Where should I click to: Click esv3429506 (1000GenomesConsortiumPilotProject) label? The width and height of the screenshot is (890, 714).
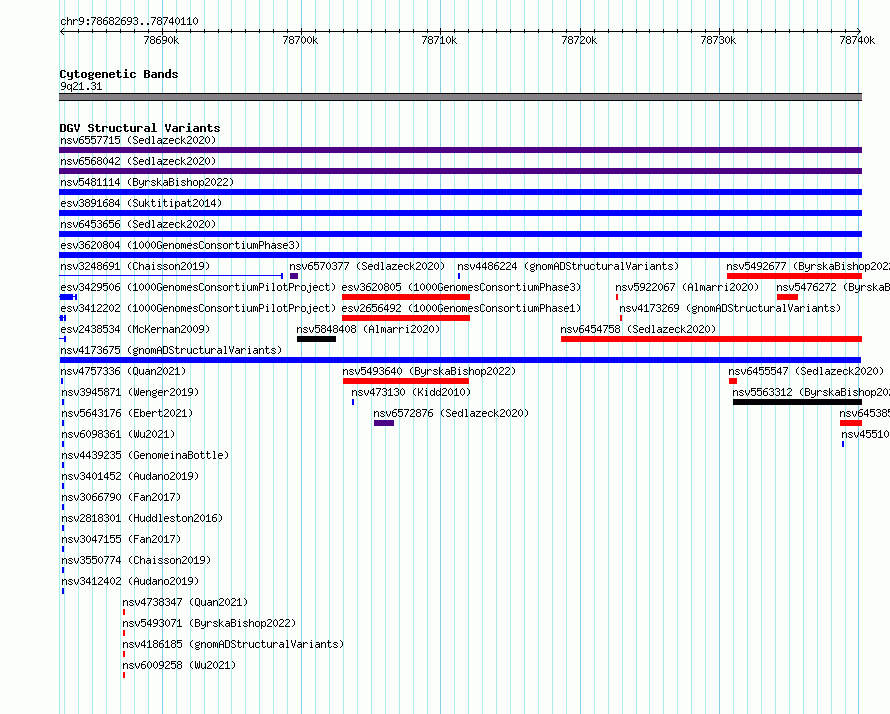click(x=198, y=287)
